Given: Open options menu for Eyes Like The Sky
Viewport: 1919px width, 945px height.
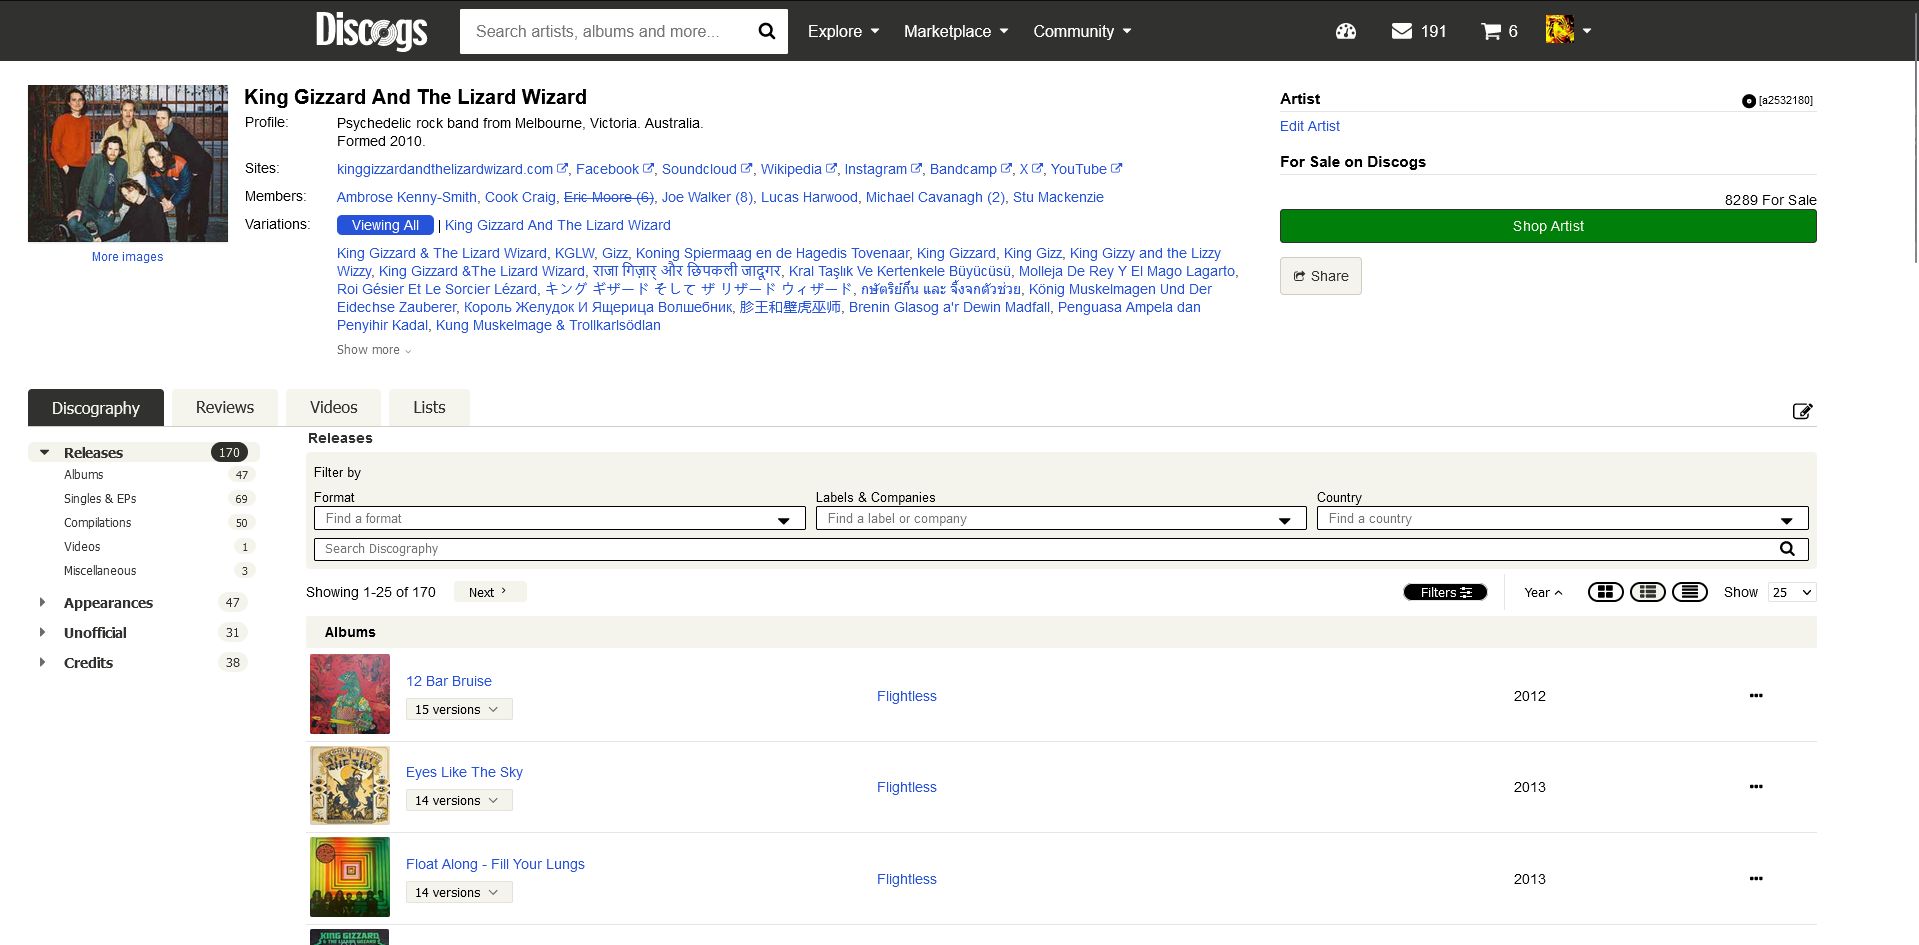Looking at the screenshot, I should (x=1756, y=786).
